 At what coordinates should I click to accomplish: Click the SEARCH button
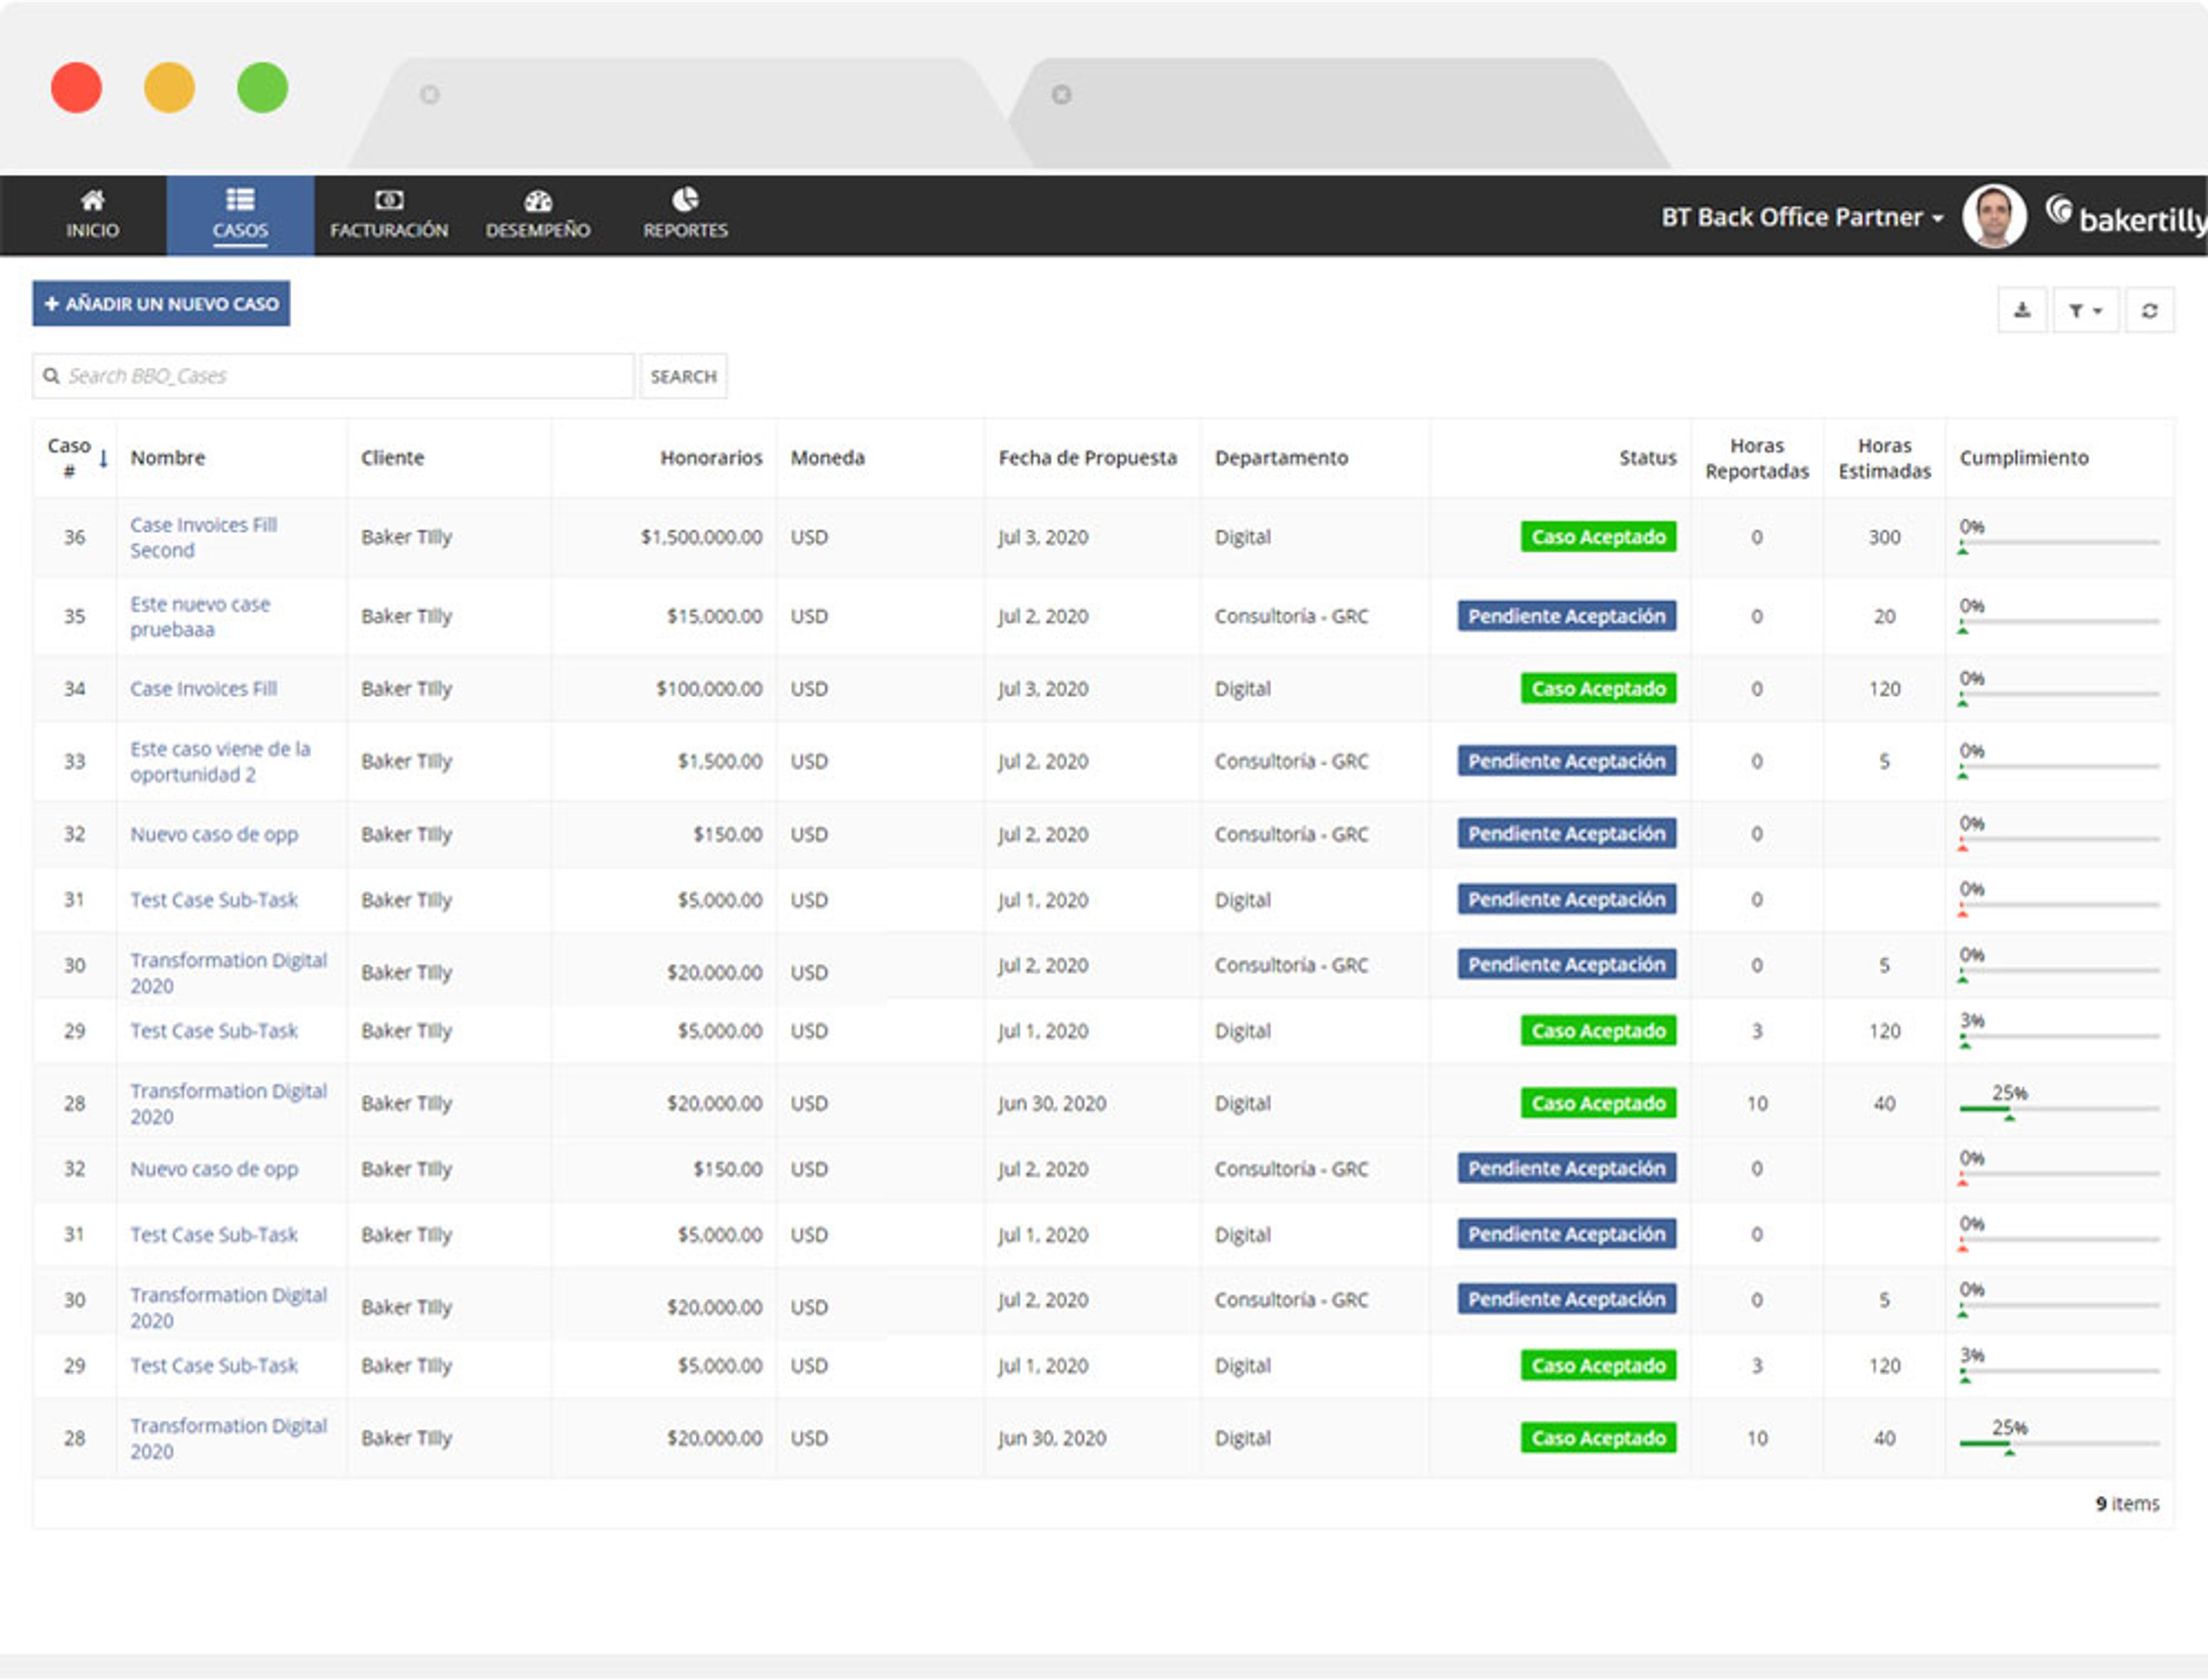point(683,376)
